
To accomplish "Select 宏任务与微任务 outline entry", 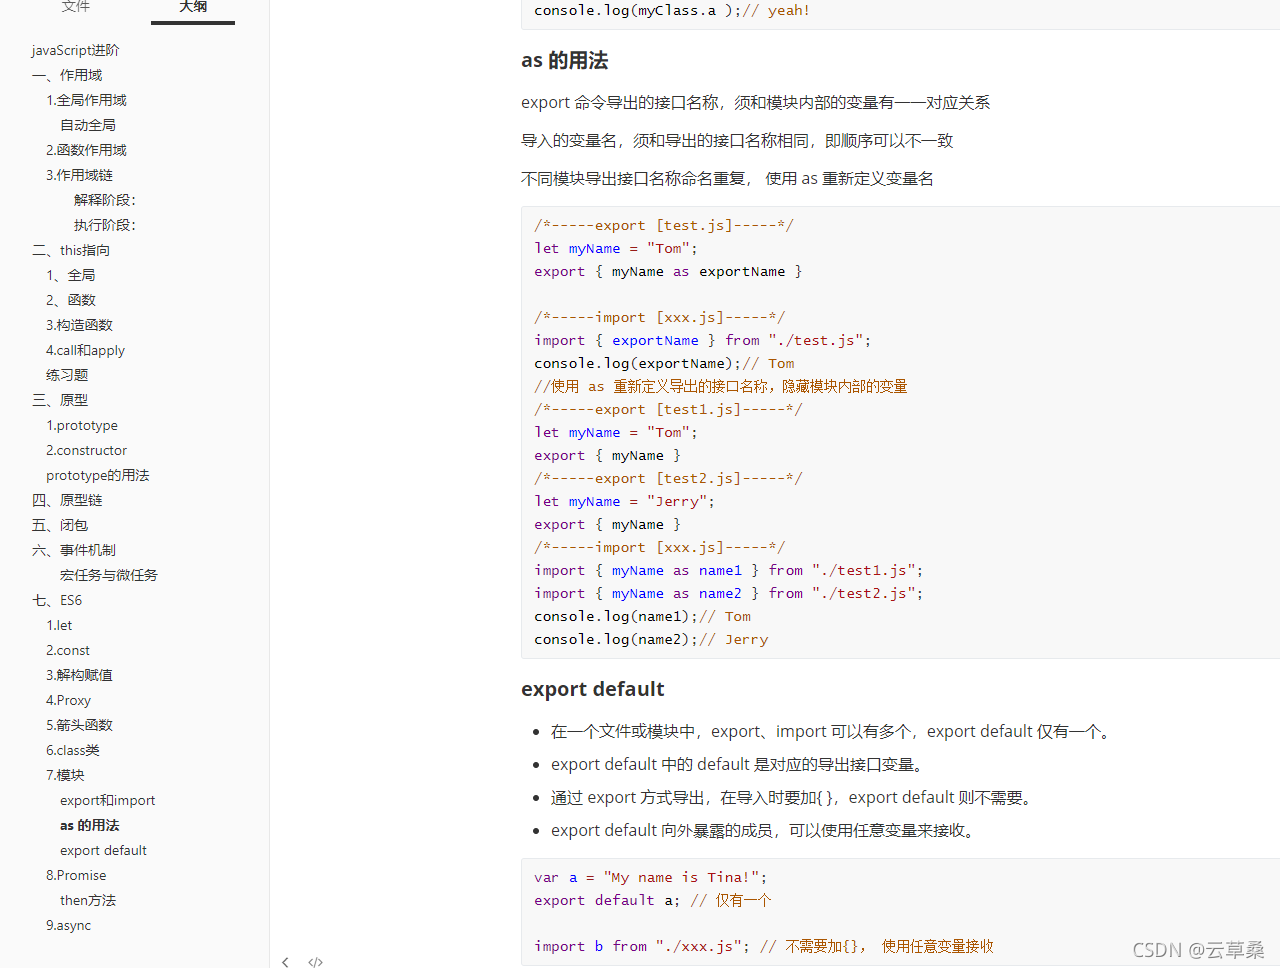I will tap(109, 575).
